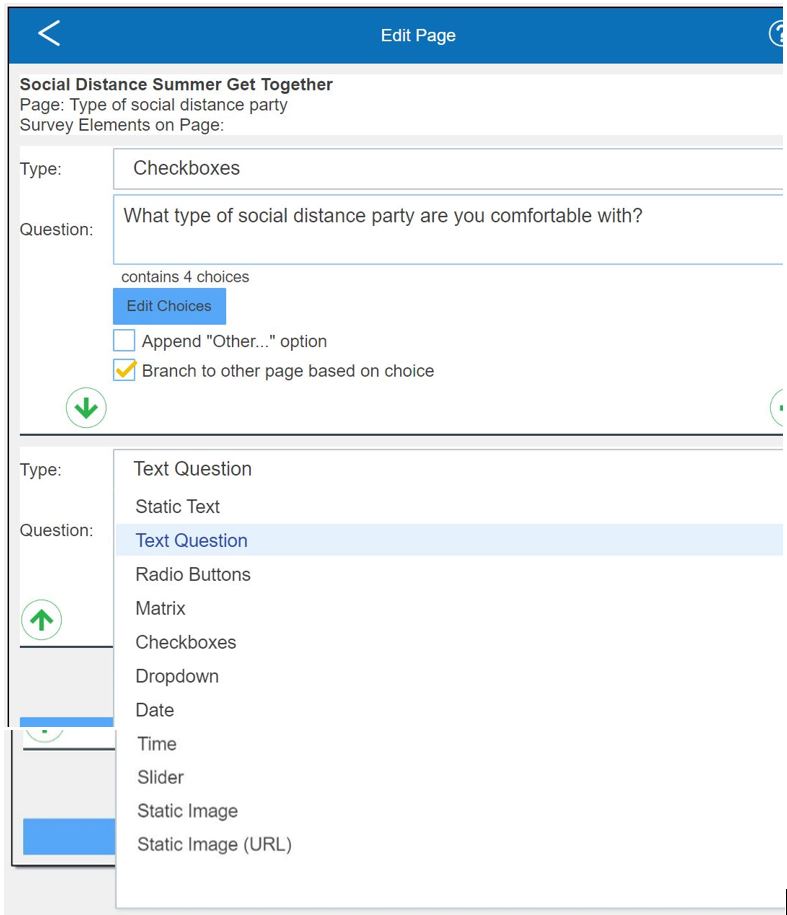The width and height of the screenshot is (787, 915).
Task: Uncheck Branch to other page based on choice
Action: 124,371
